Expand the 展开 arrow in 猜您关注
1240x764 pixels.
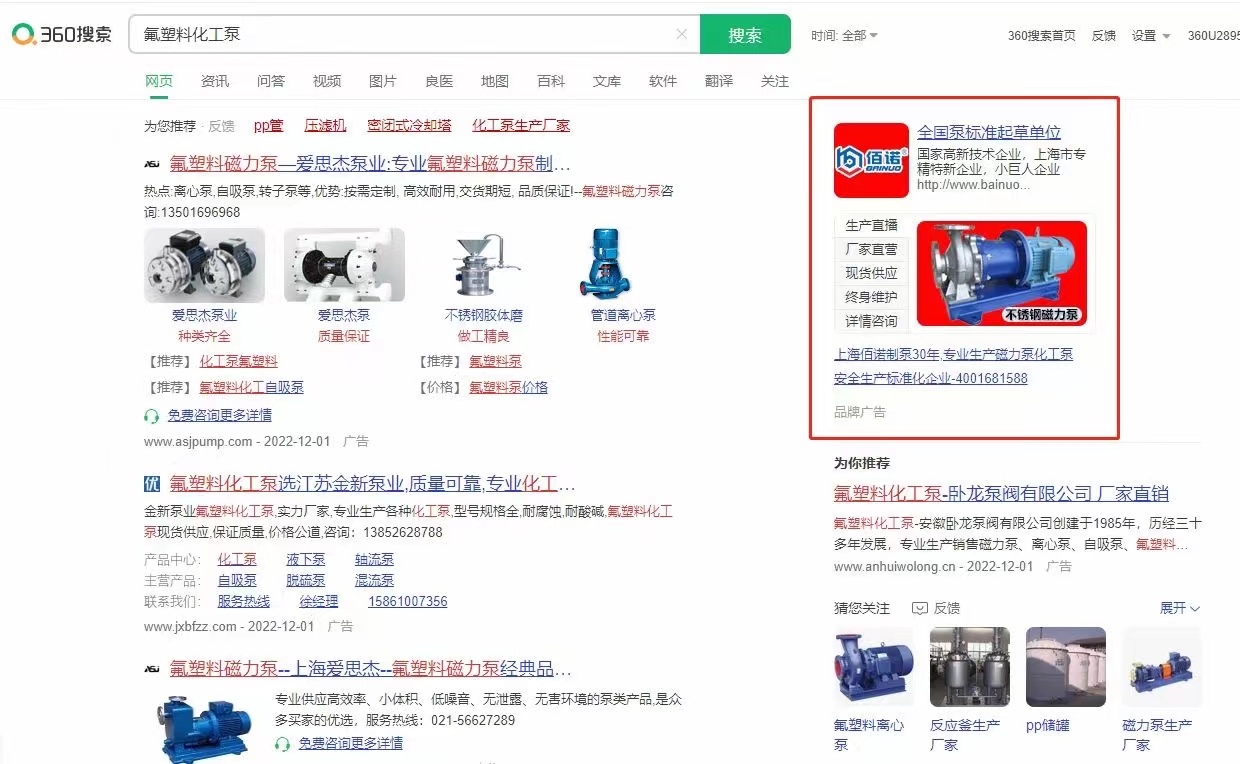tap(1180, 608)
